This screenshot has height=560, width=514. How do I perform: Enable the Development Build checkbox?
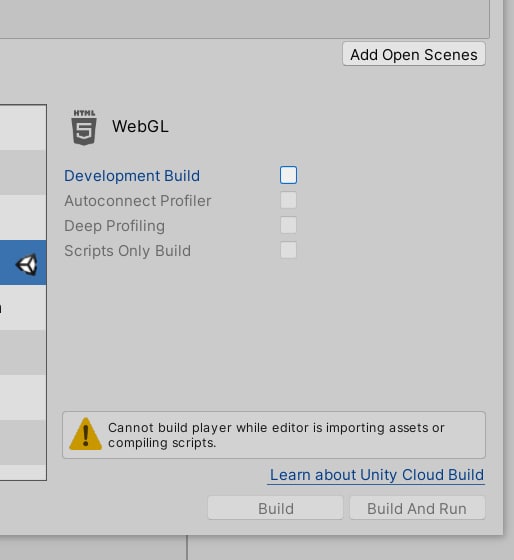pyautogui.click(x=288, y=175)
